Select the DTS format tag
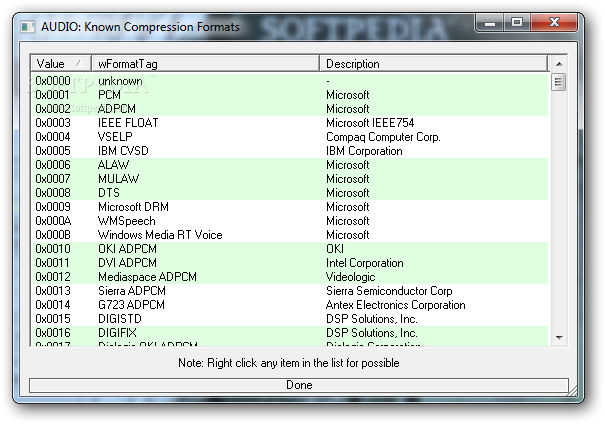This screenshot has width=605, height=424. [x=109, y=193]
